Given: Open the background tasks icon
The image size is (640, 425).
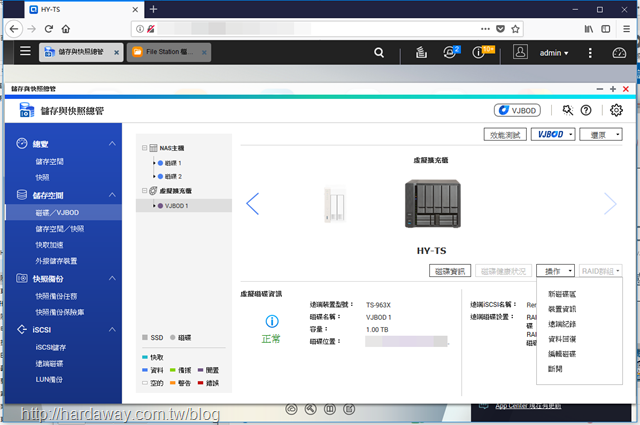Looking at the screenshot, I should [421, 52].
